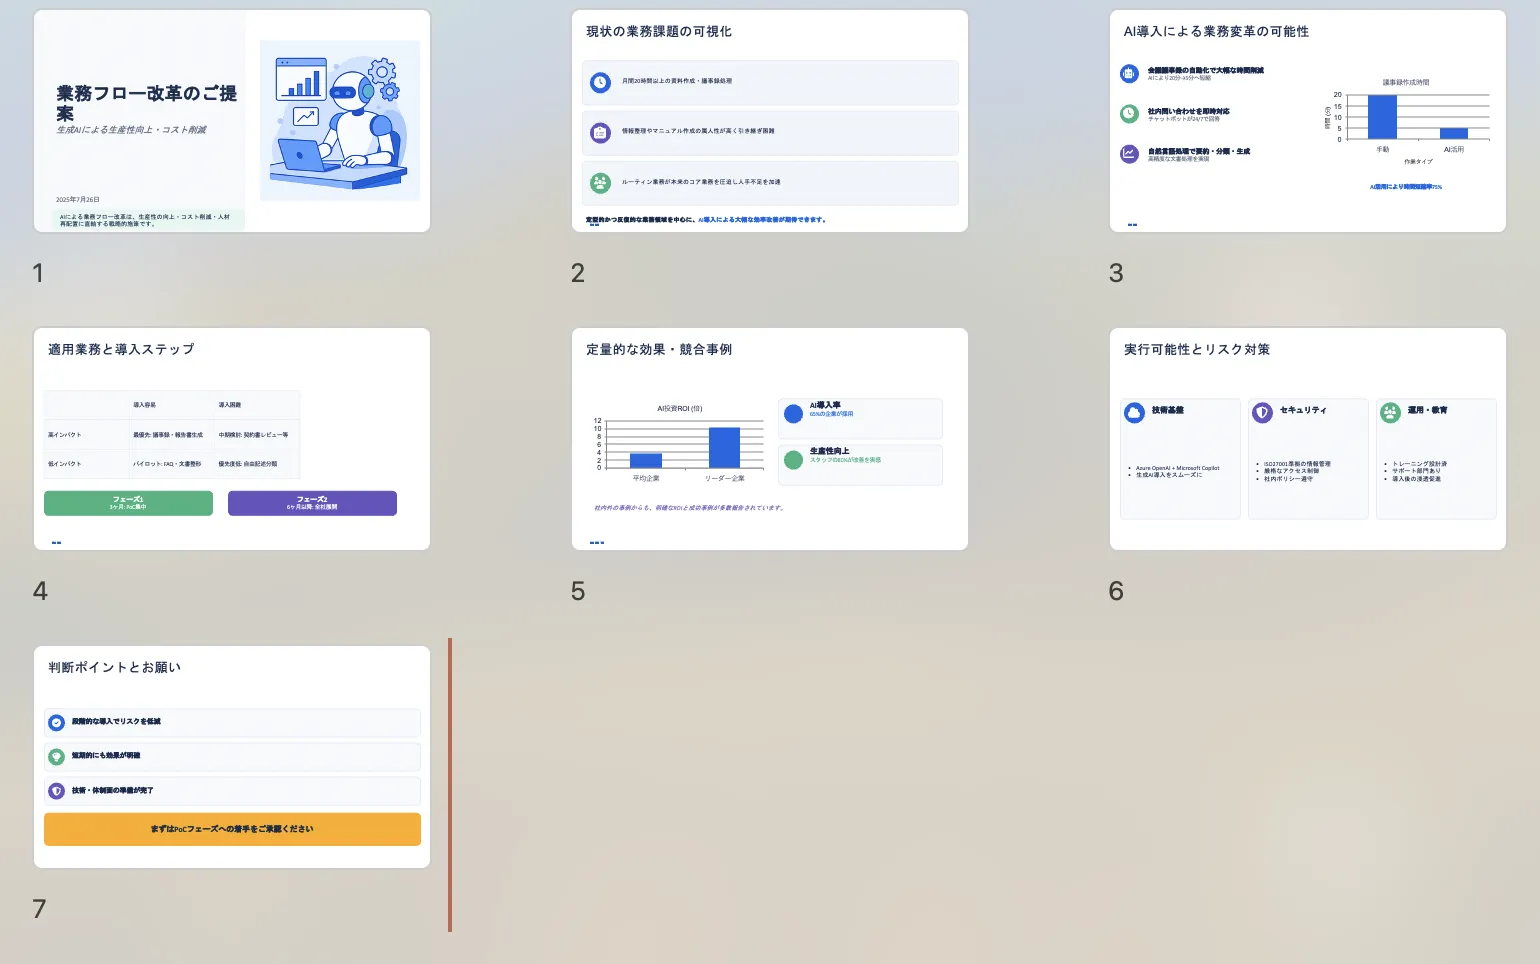Click the blue AI導入率 circle on slide 5
Image resolution: width=1540 pixels, height=964 pixels.
pos(794,413)
